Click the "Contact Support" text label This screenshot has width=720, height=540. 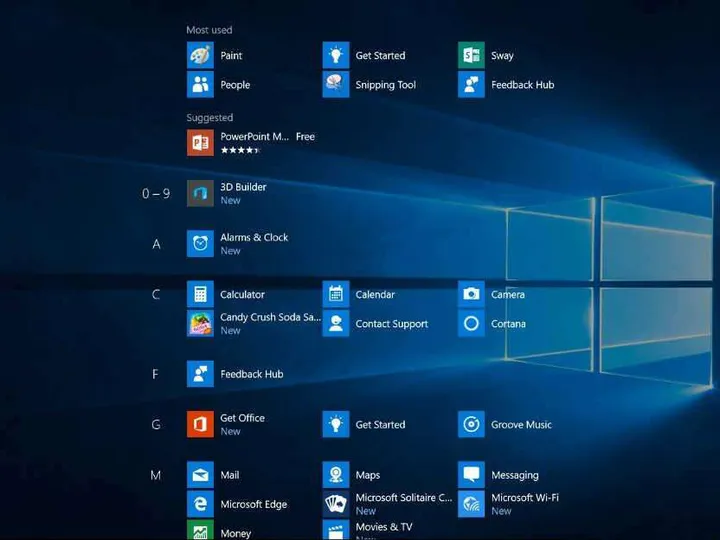point(392,324)
